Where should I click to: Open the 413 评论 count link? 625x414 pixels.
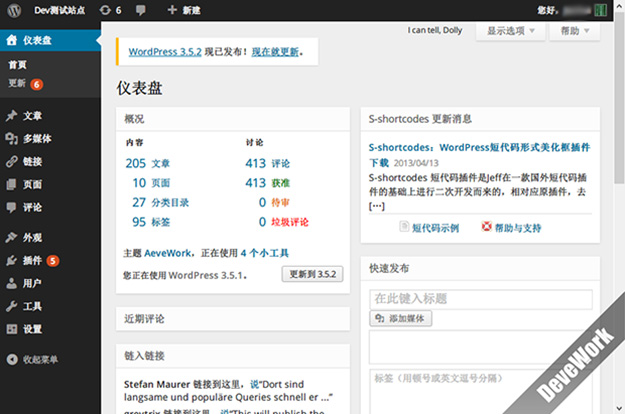tap(267, 163)
